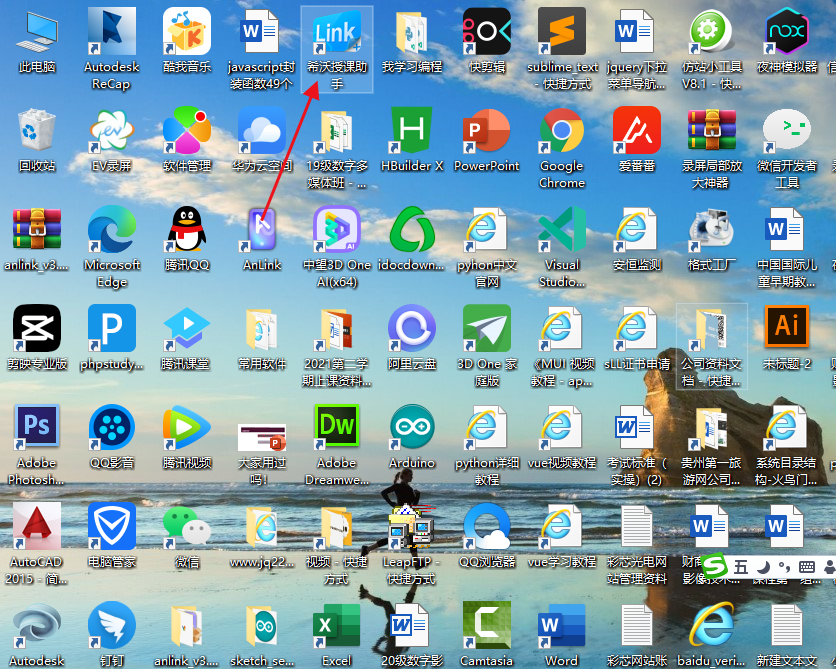Click the 电脑管家 shield icon
The width and height of the screenshot is (836, 669).
(x=111, y=526)
